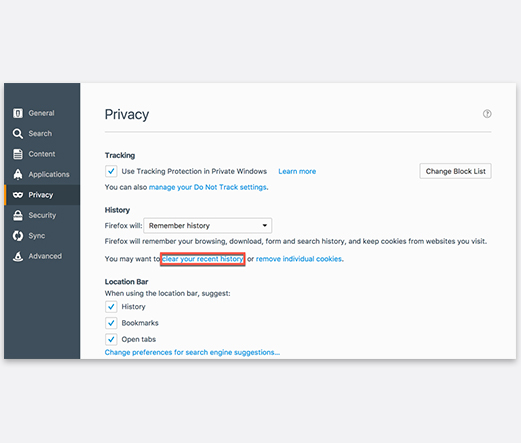Image resolution: width=521 pixels, height=443 pixels.
Task: Disable the Open tabs suggestion checkbox
Action: coord(111,339)
